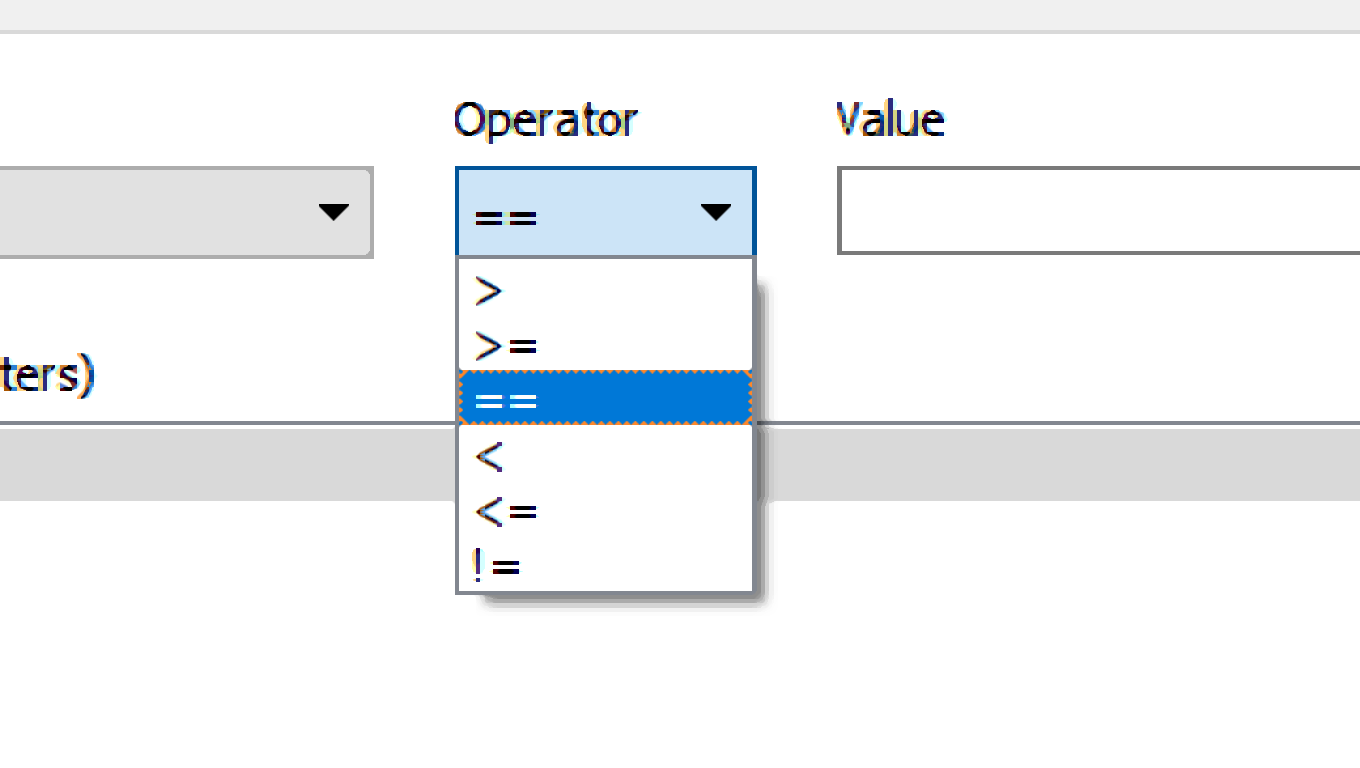The image size is (1360, 768).
Task: Click the gray header bar left of the list
Action: click(220, 464)
